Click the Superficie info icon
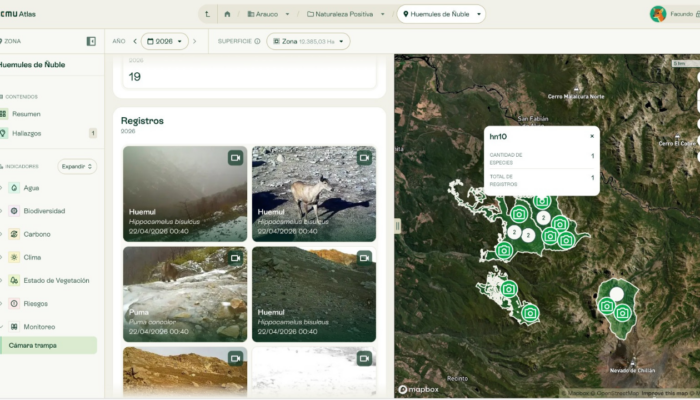Screen dimensions: 700x400 pyautogui.click(x=257, y=42)
